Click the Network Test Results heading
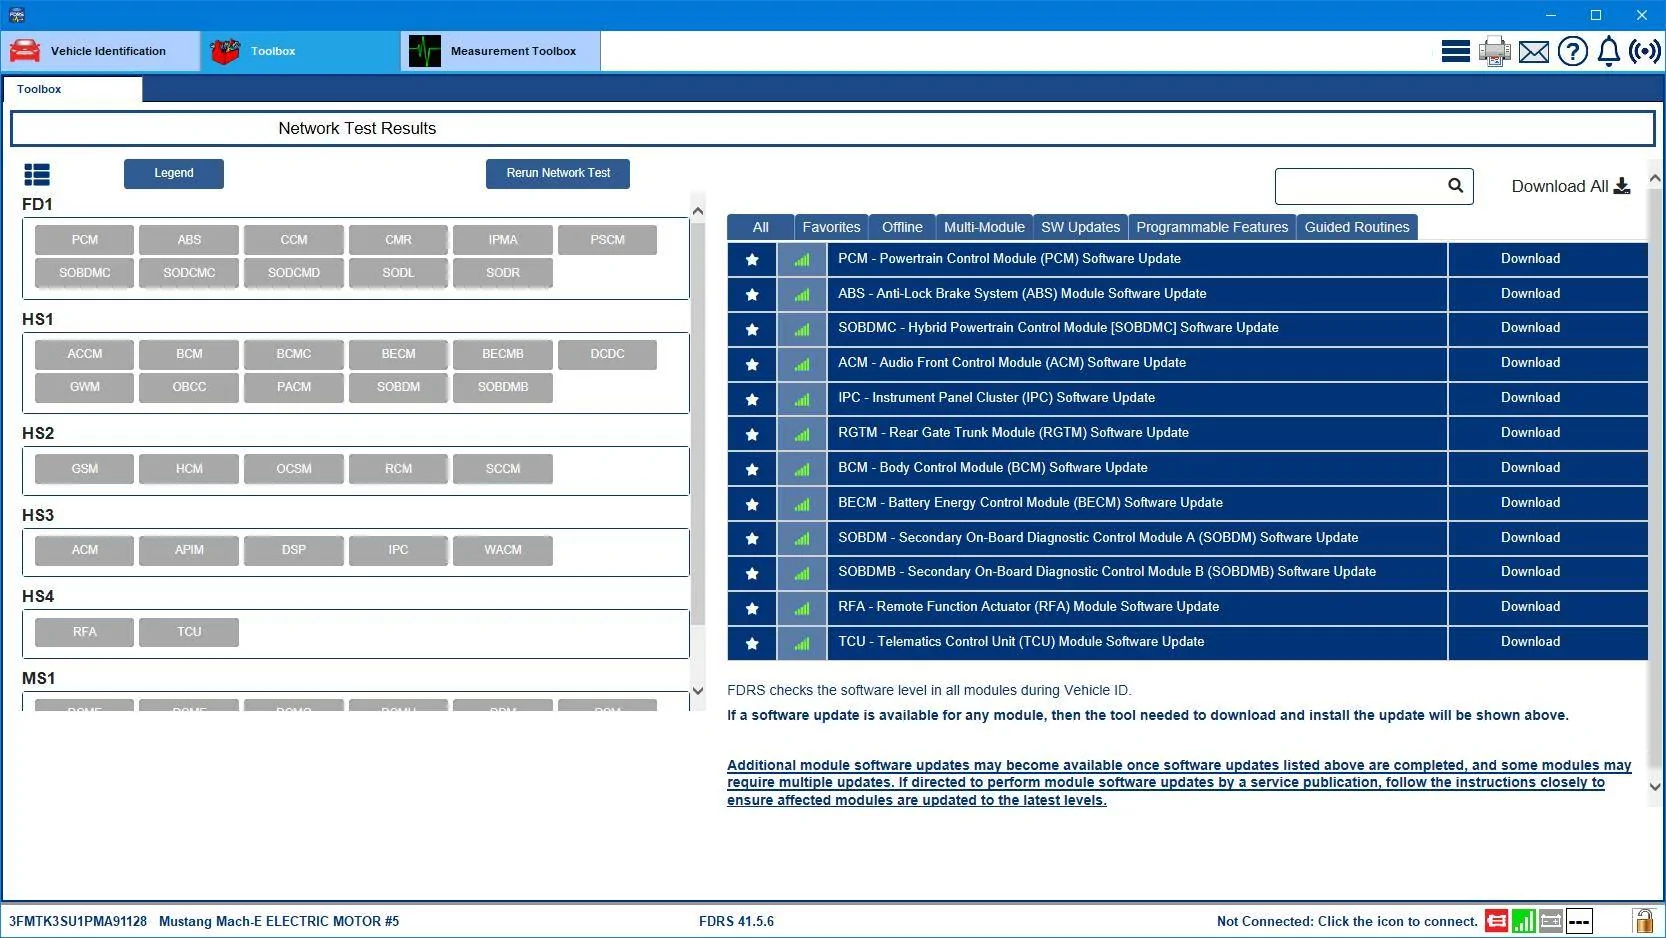1666x938 pixels. [357, 128]
